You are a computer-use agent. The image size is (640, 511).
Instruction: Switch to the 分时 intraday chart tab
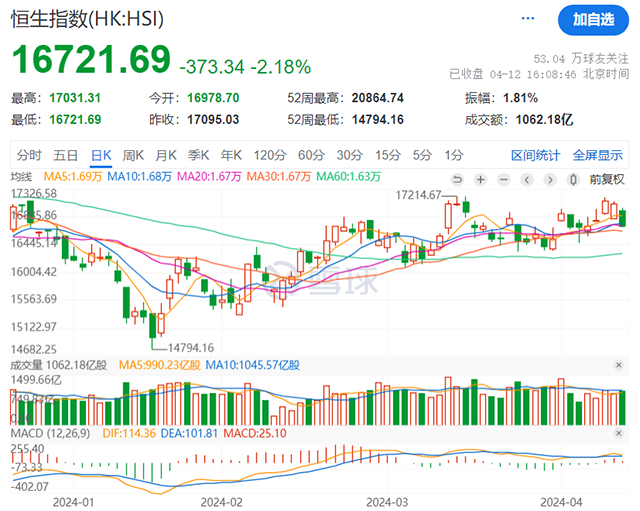[29, 155]
